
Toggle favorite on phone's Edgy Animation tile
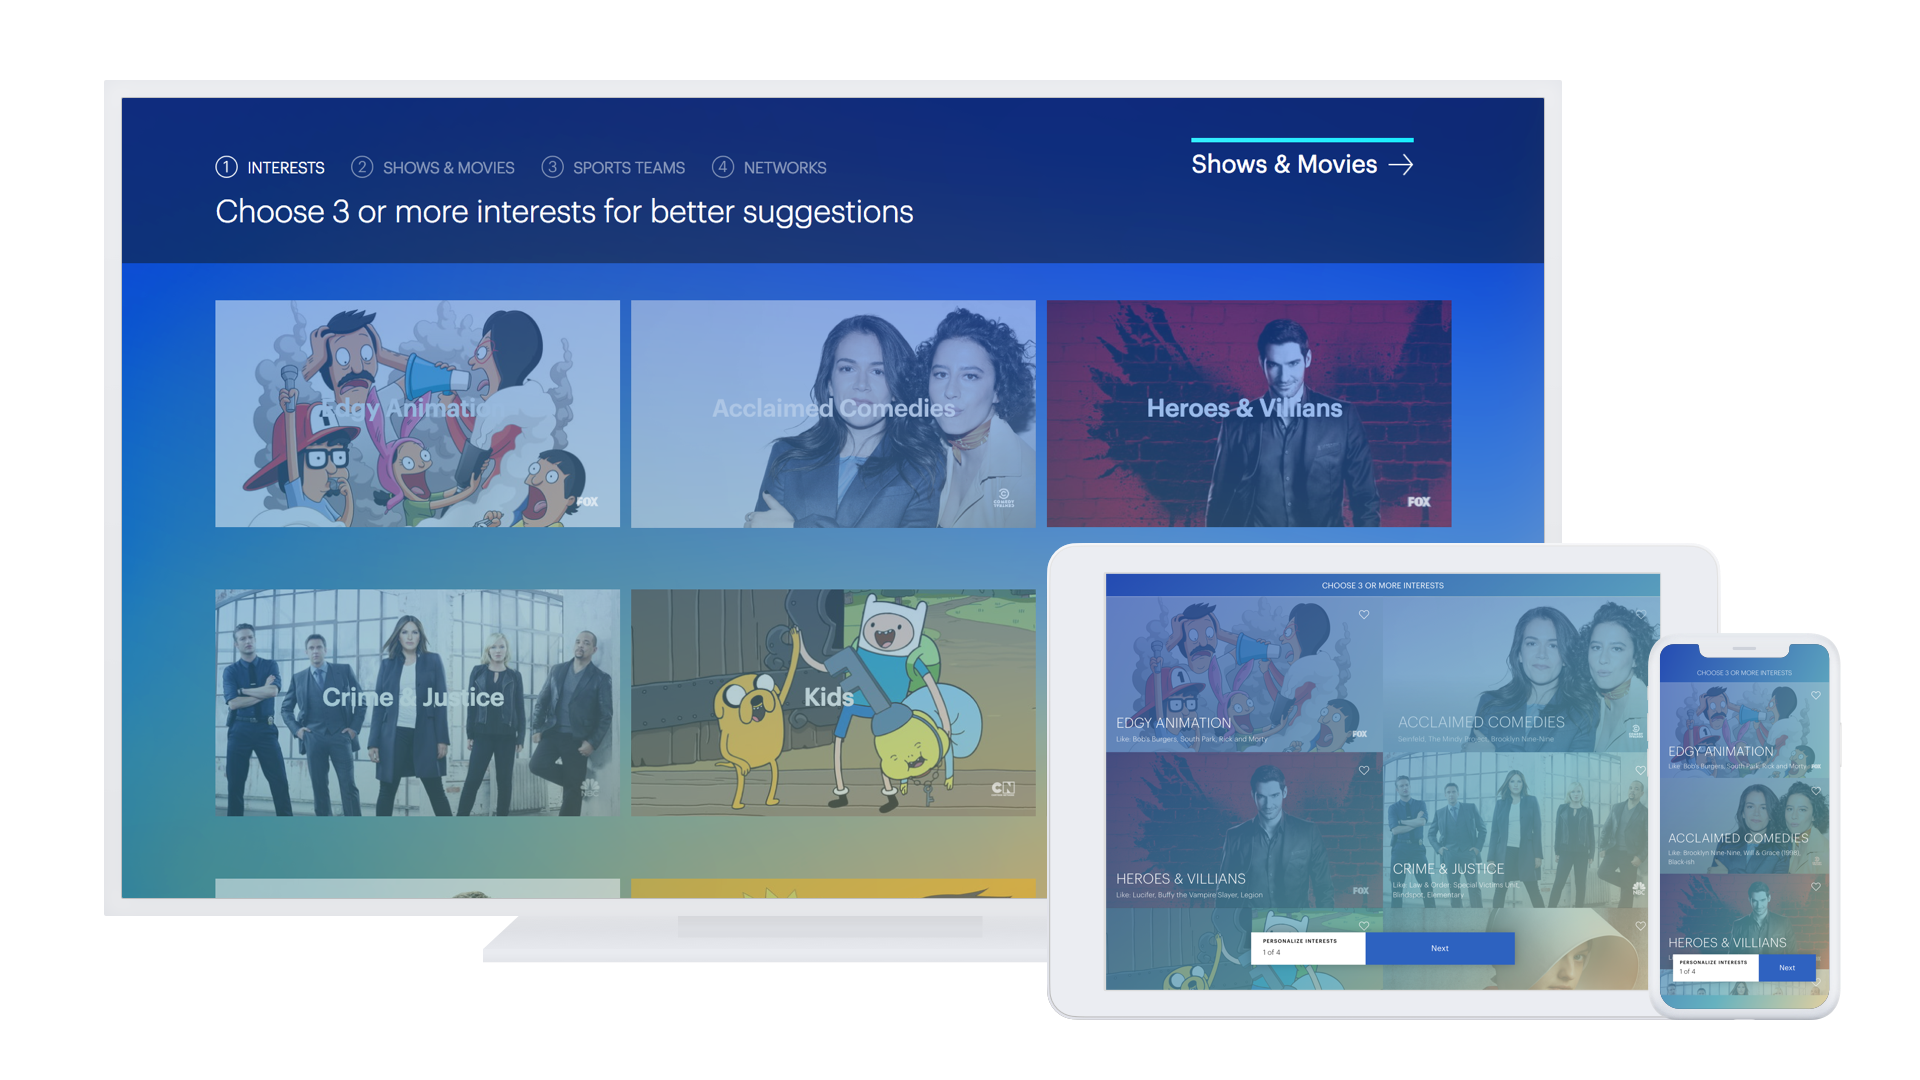pyautogui.click(x=1815, y=695)
